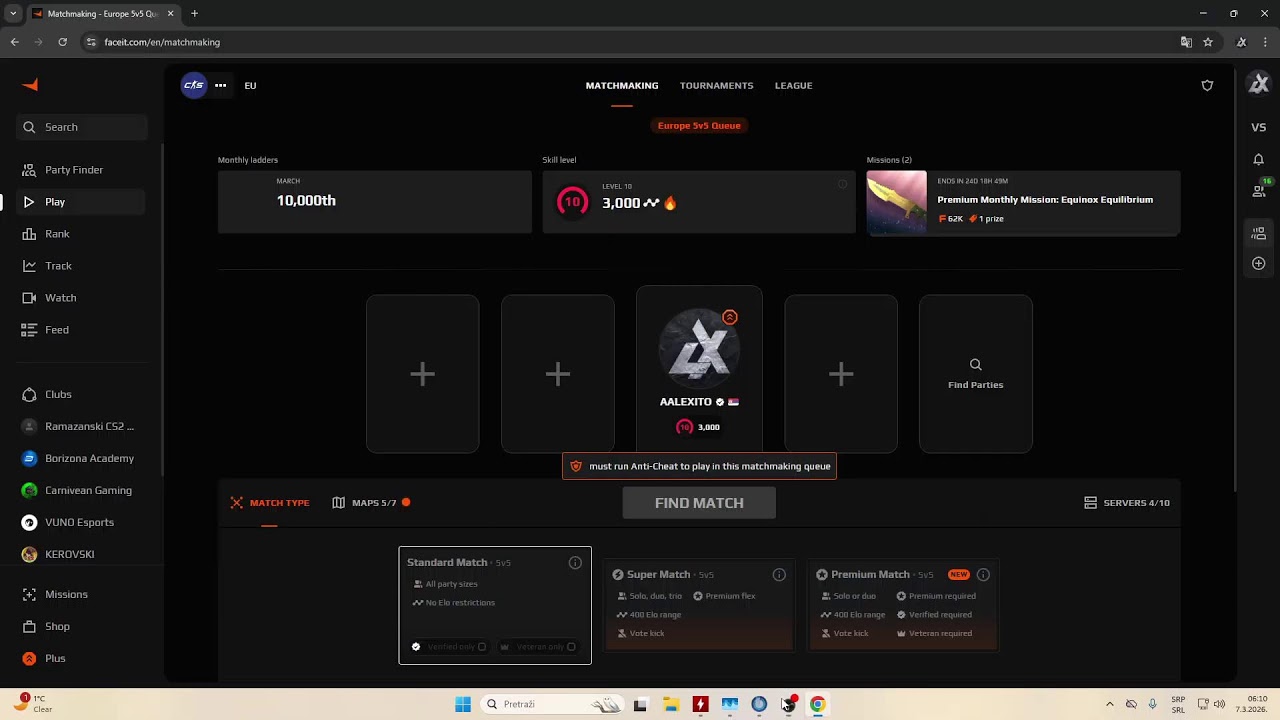Open notifications bell
The height and width of the screenshot is (720, 1280).
coord(1259,159)
